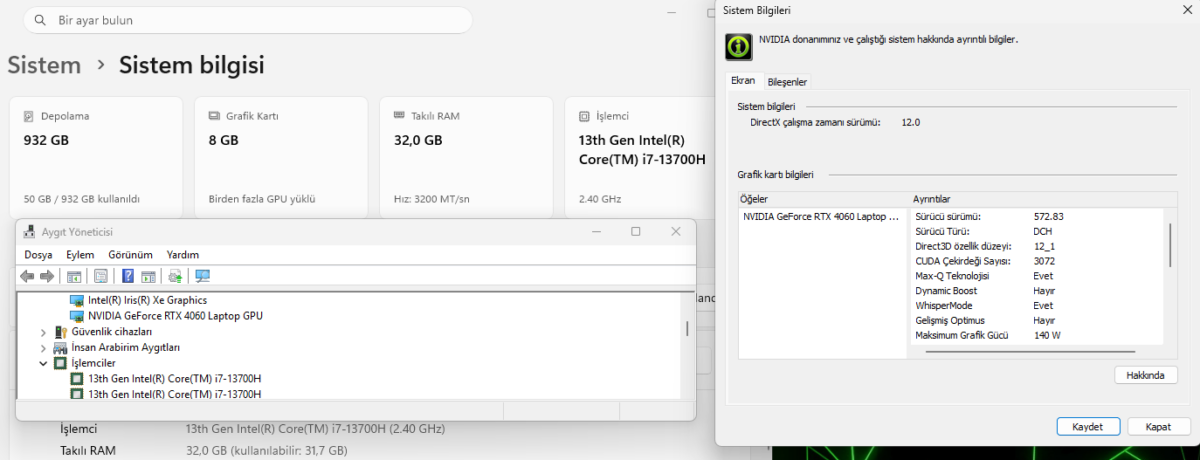
Task: Click the Birden fazla GPU yüklü text
Action: click(262, 199)
